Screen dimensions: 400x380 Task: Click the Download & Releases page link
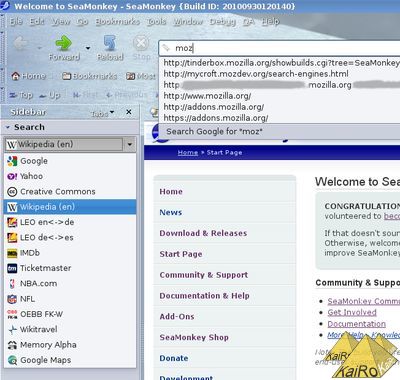click(x=203, y=233)
